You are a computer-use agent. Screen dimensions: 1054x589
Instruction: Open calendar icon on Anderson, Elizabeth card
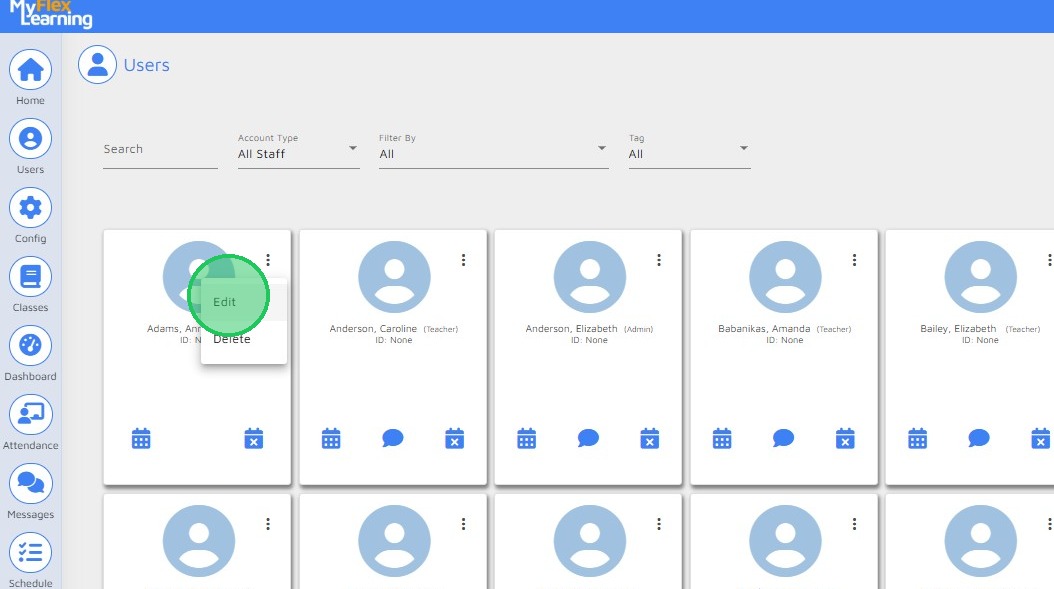pos(526,438)
